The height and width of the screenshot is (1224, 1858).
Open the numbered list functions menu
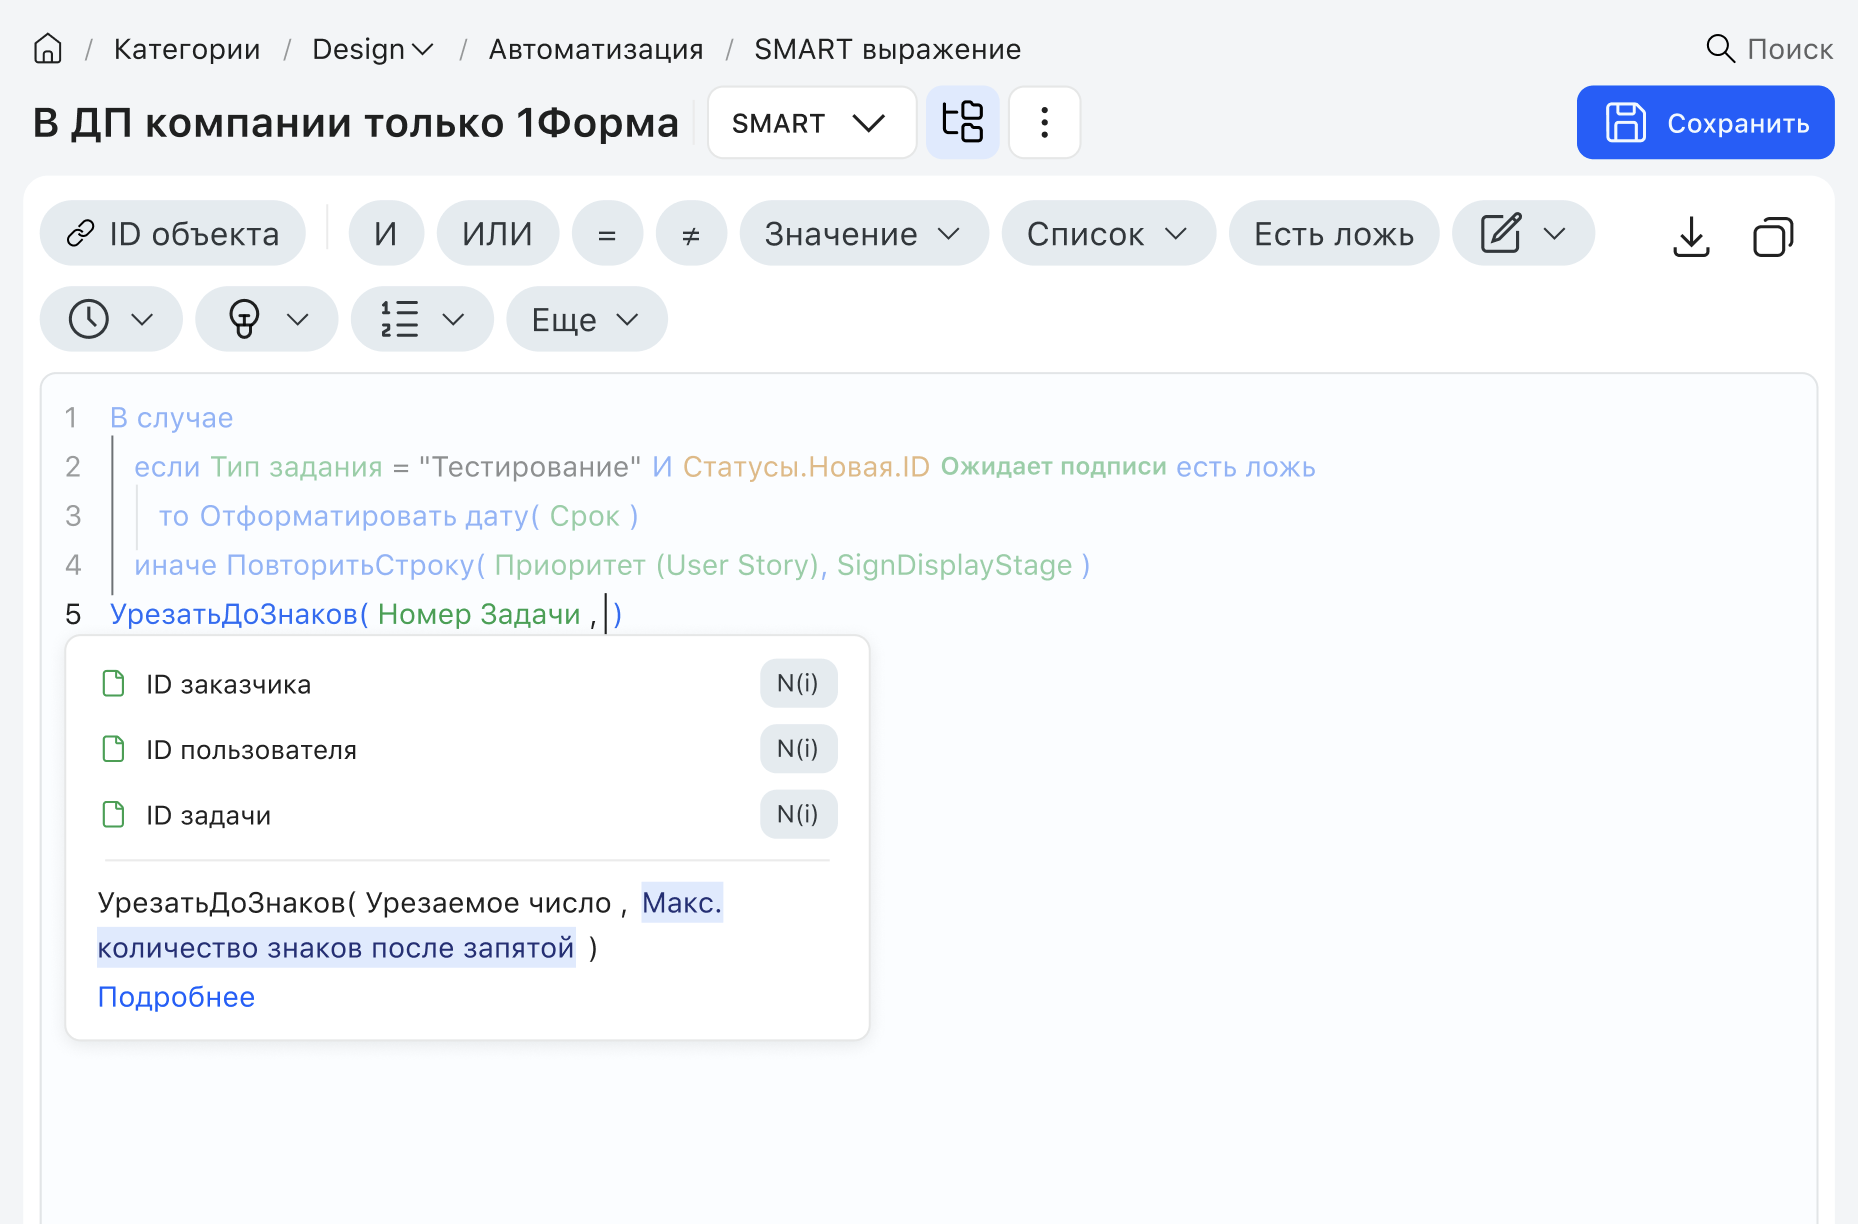pyautogui.click(x=421, y=319)
